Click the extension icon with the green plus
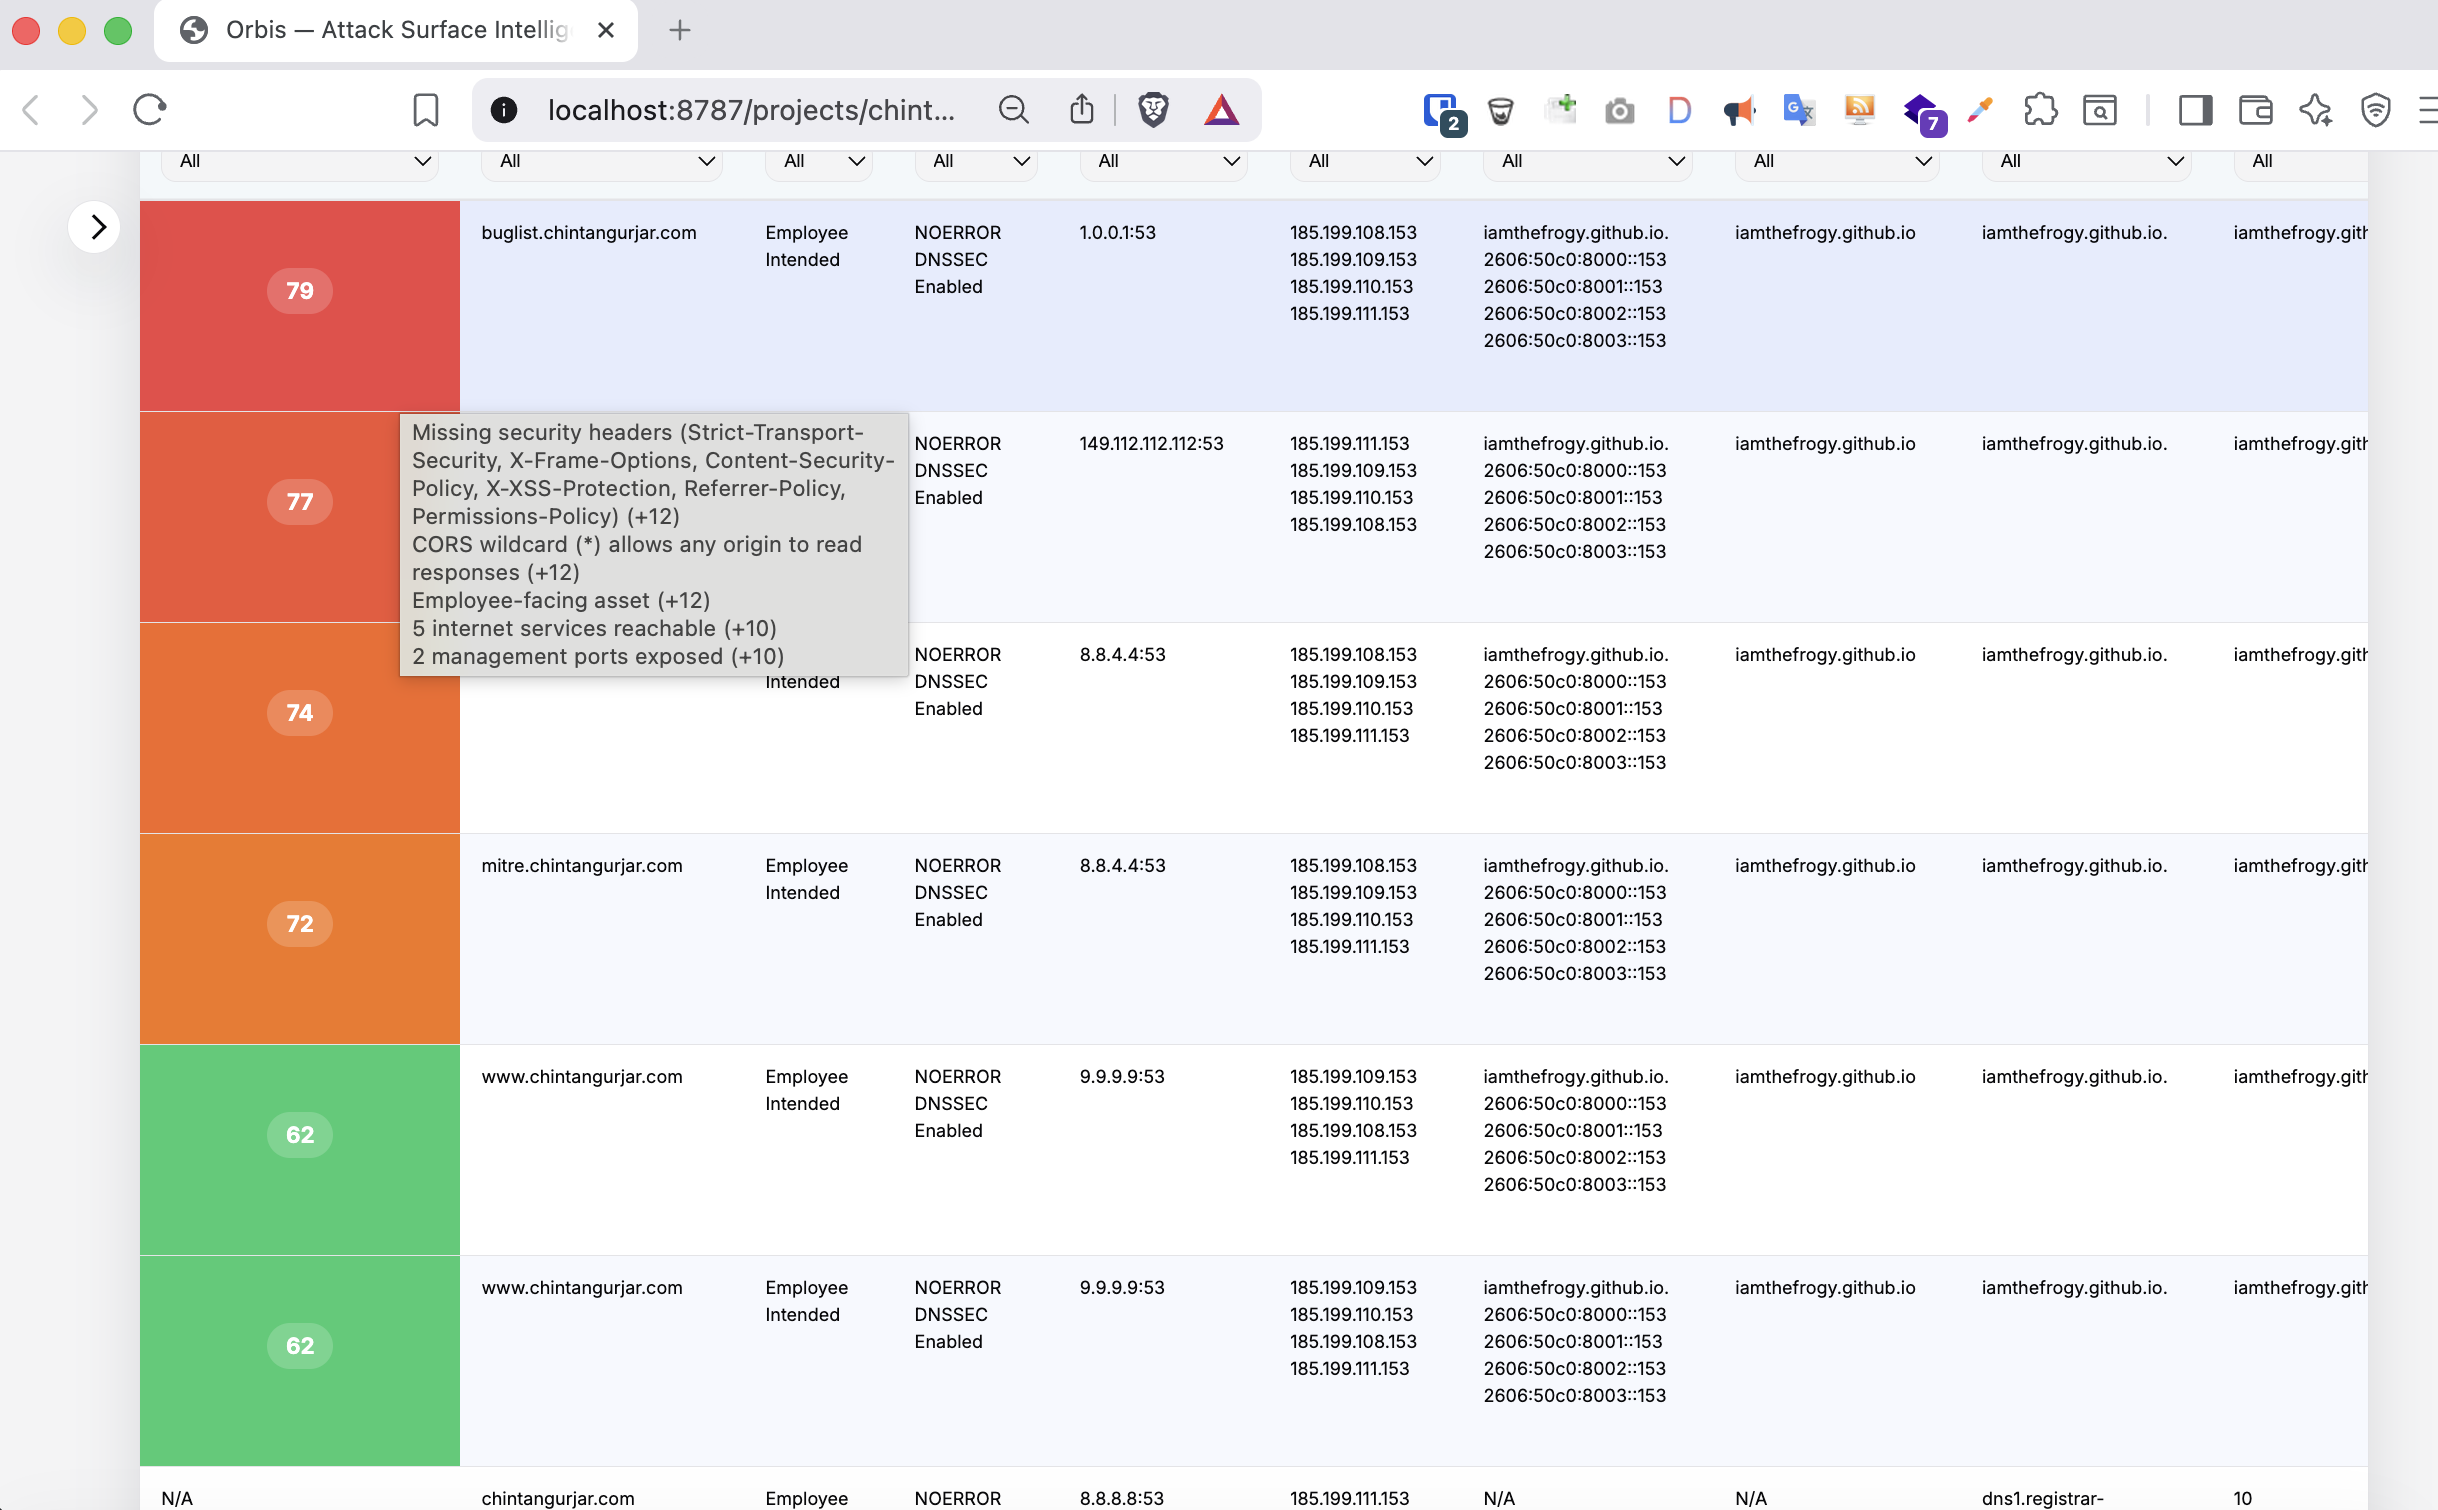The image size is (2438, 1510). pyautogui.click(x=1561, y=110)
